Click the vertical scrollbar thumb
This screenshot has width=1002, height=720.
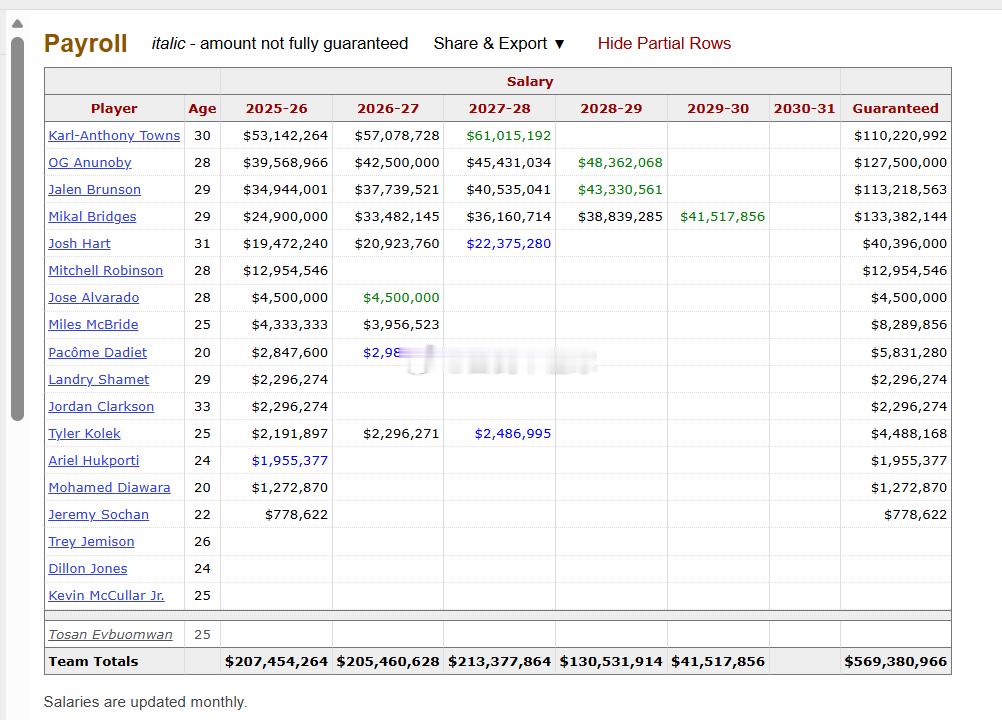(x=17, y=228)
